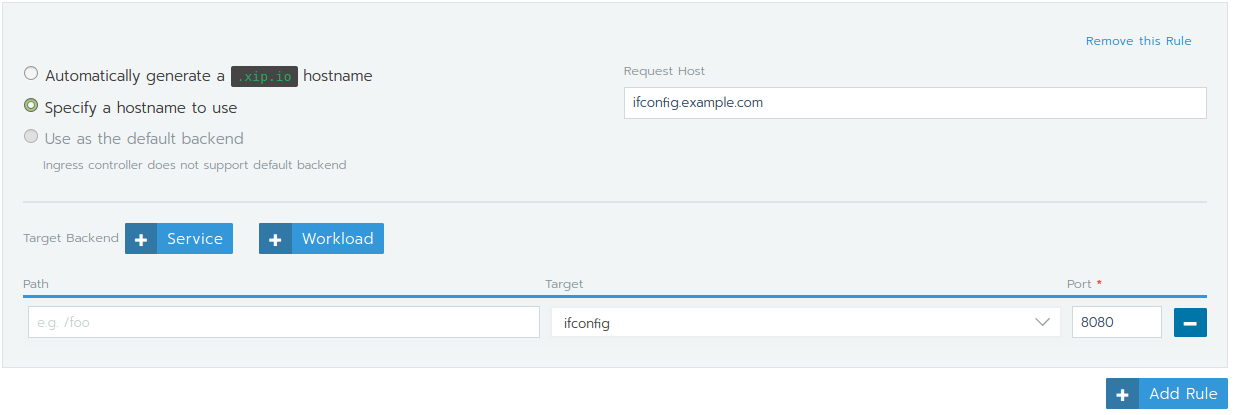This screenshot has width=1234, height=415.
Task: Click the Path field with /foo placeholder
Action: pyautogui.click(x=283, y=322)
